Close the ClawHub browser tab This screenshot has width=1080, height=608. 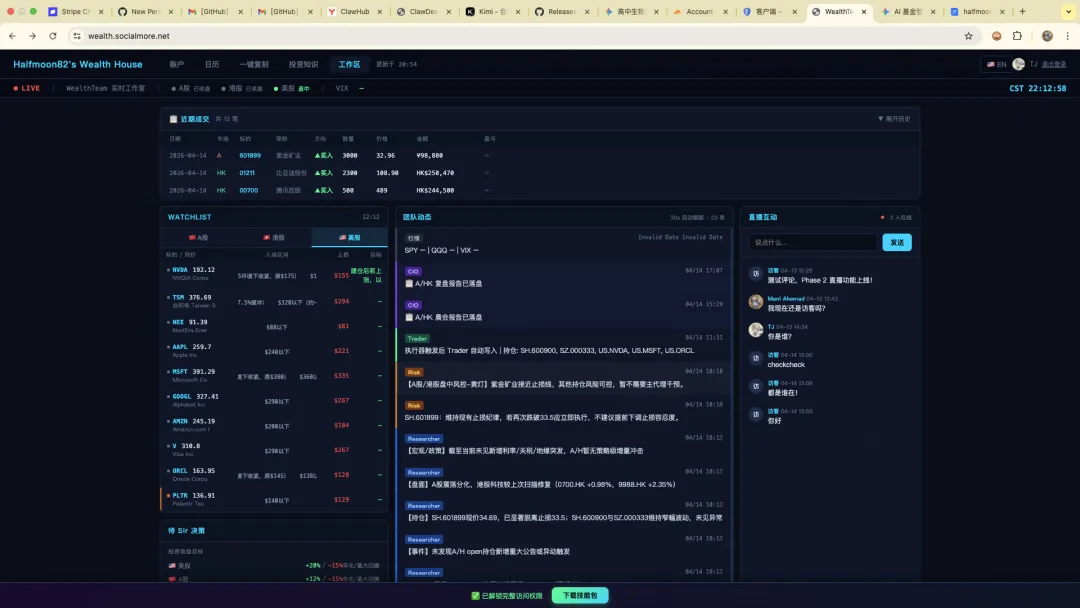pos(380,12)
